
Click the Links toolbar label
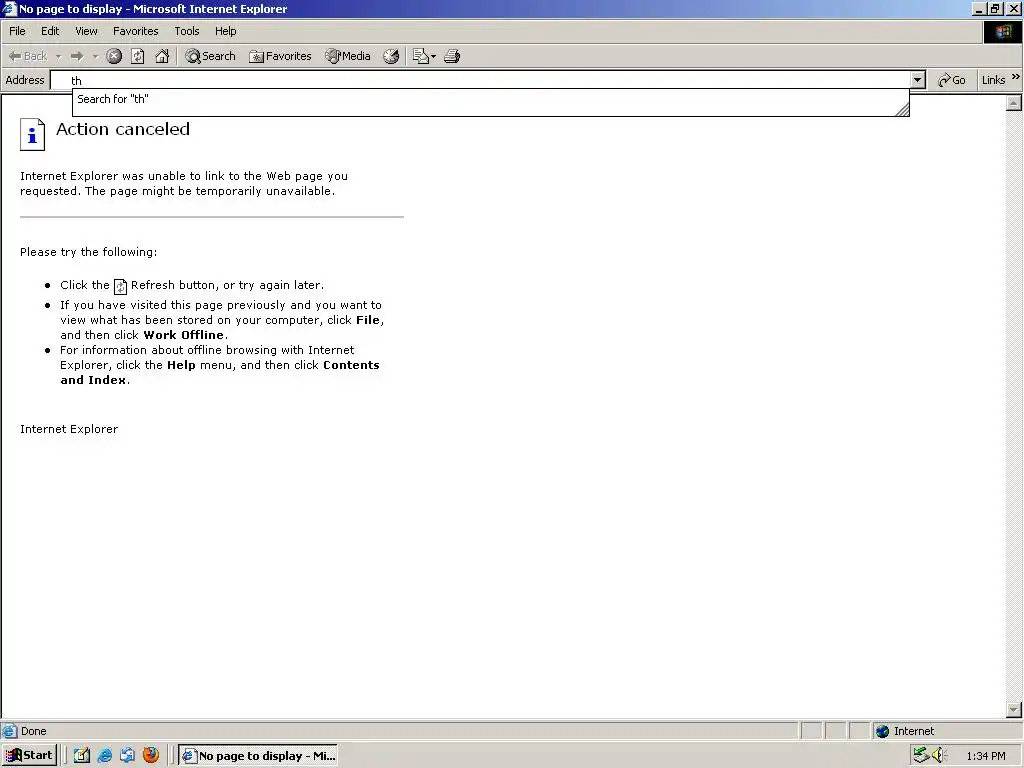click(993, 80)
